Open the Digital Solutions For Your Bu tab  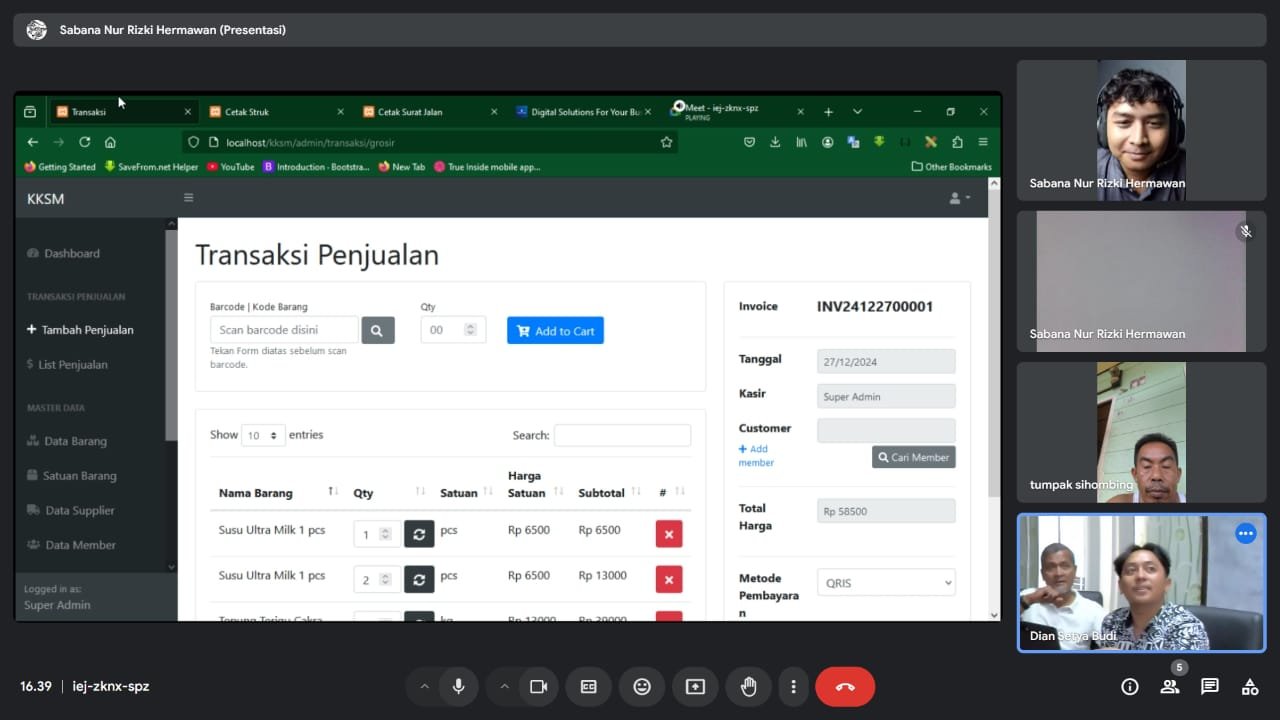(x=583, y=112)
